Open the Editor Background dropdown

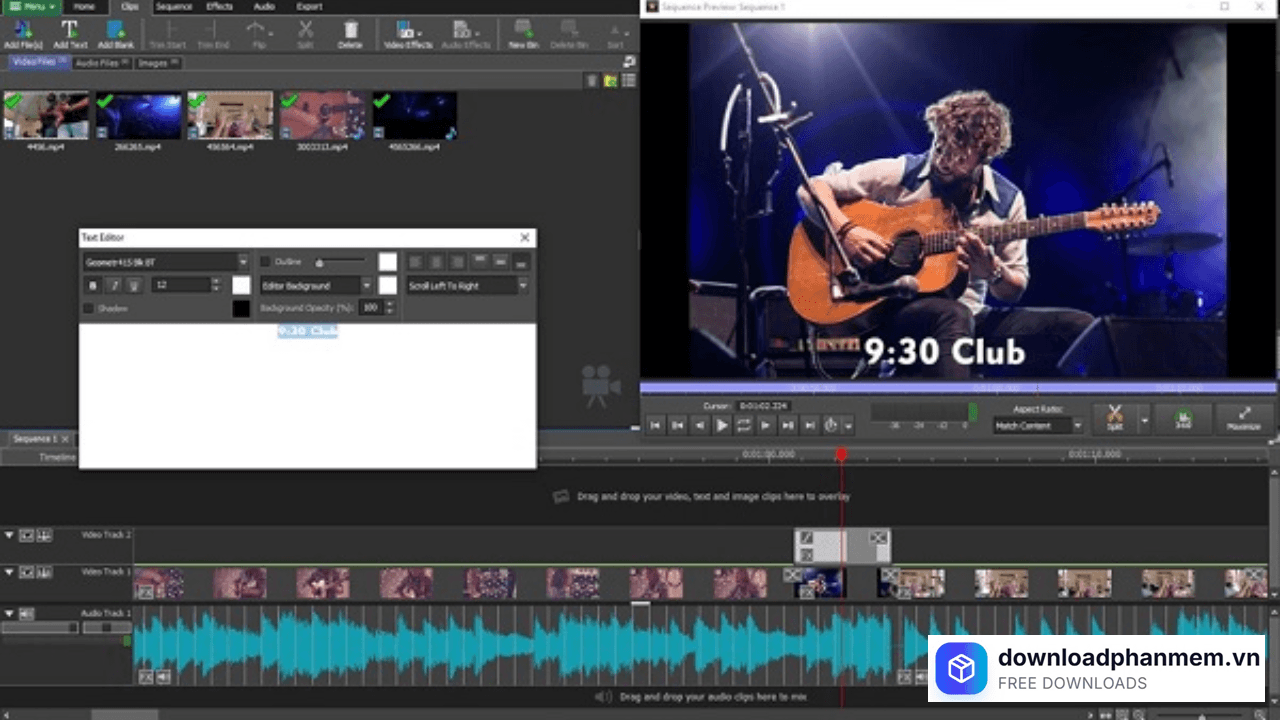pos(366,286)
